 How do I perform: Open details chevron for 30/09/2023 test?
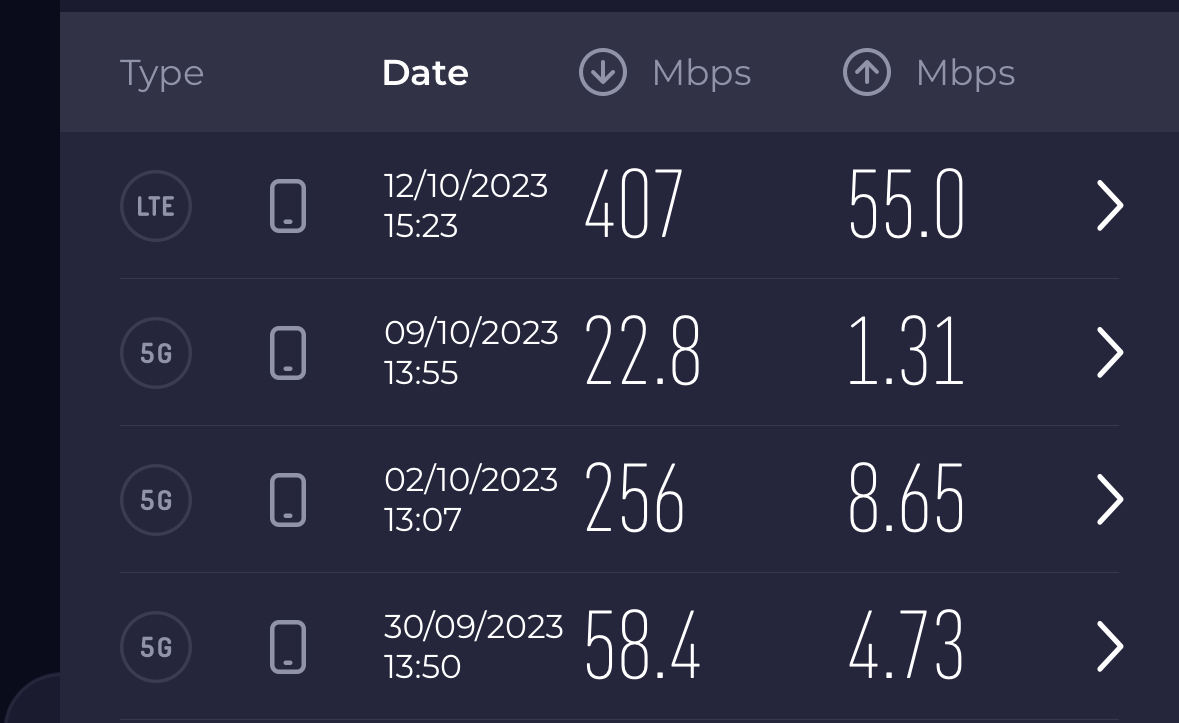[1110, 646]
